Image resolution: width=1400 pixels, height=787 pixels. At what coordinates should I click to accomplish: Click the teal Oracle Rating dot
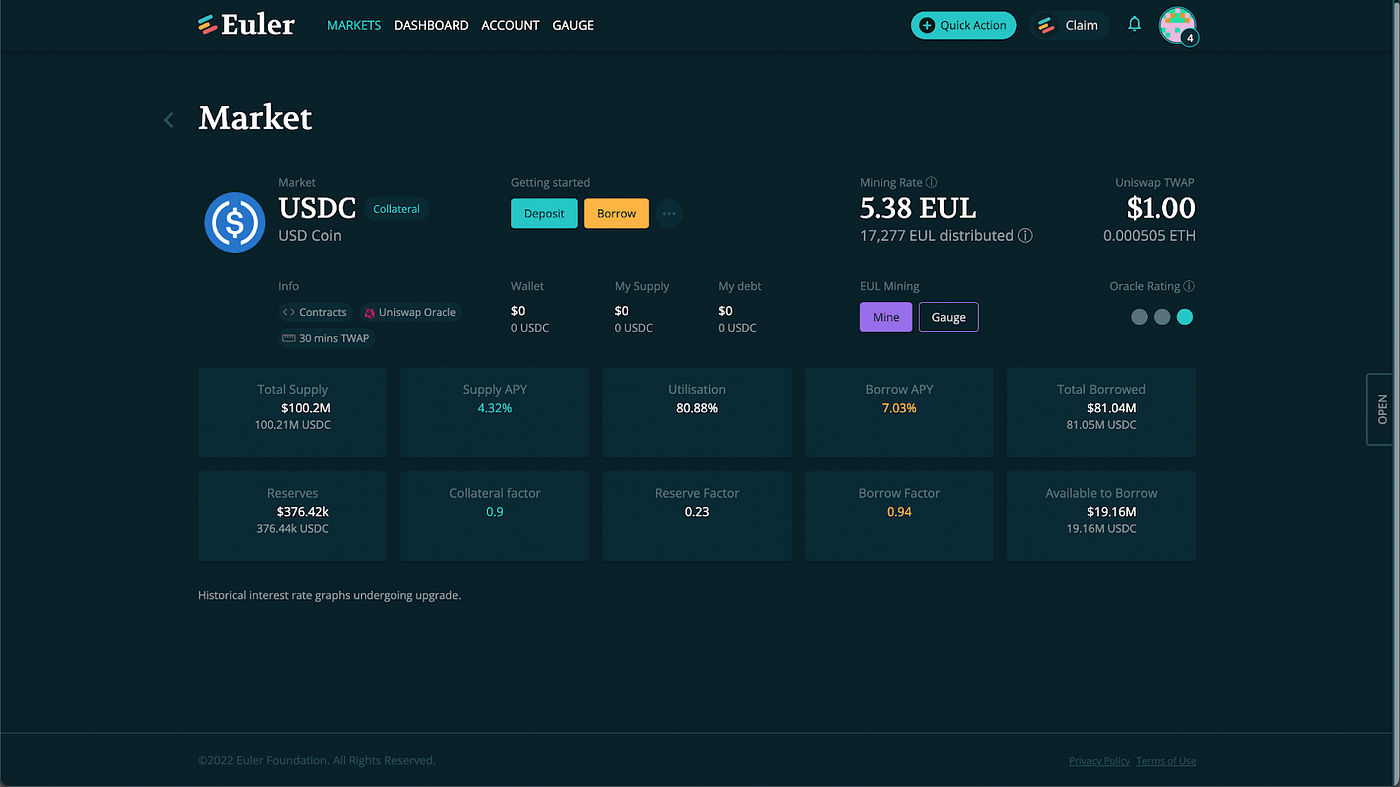tap(1185, 317)
